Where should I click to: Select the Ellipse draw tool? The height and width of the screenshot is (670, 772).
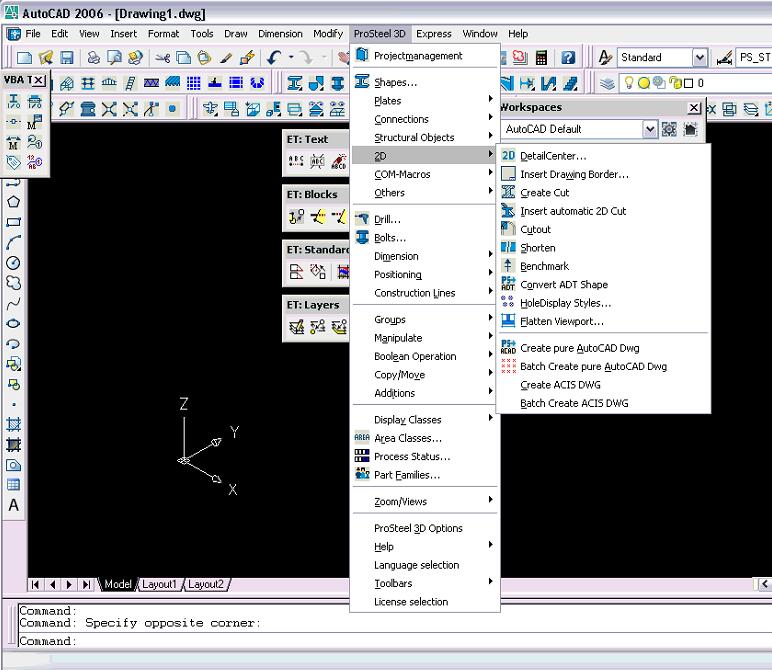[x=13, y=323]
